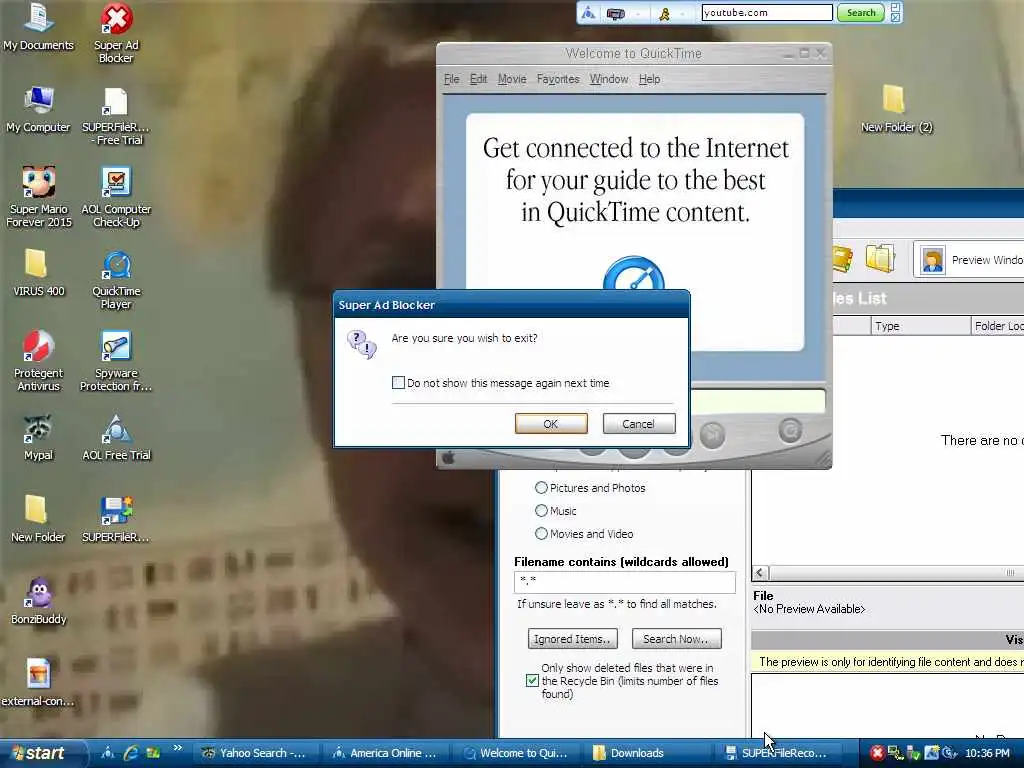The image size is (1024, 768).
Task: Launch Internet Explorer from Quick Launch
Action: tap(131, 753)
